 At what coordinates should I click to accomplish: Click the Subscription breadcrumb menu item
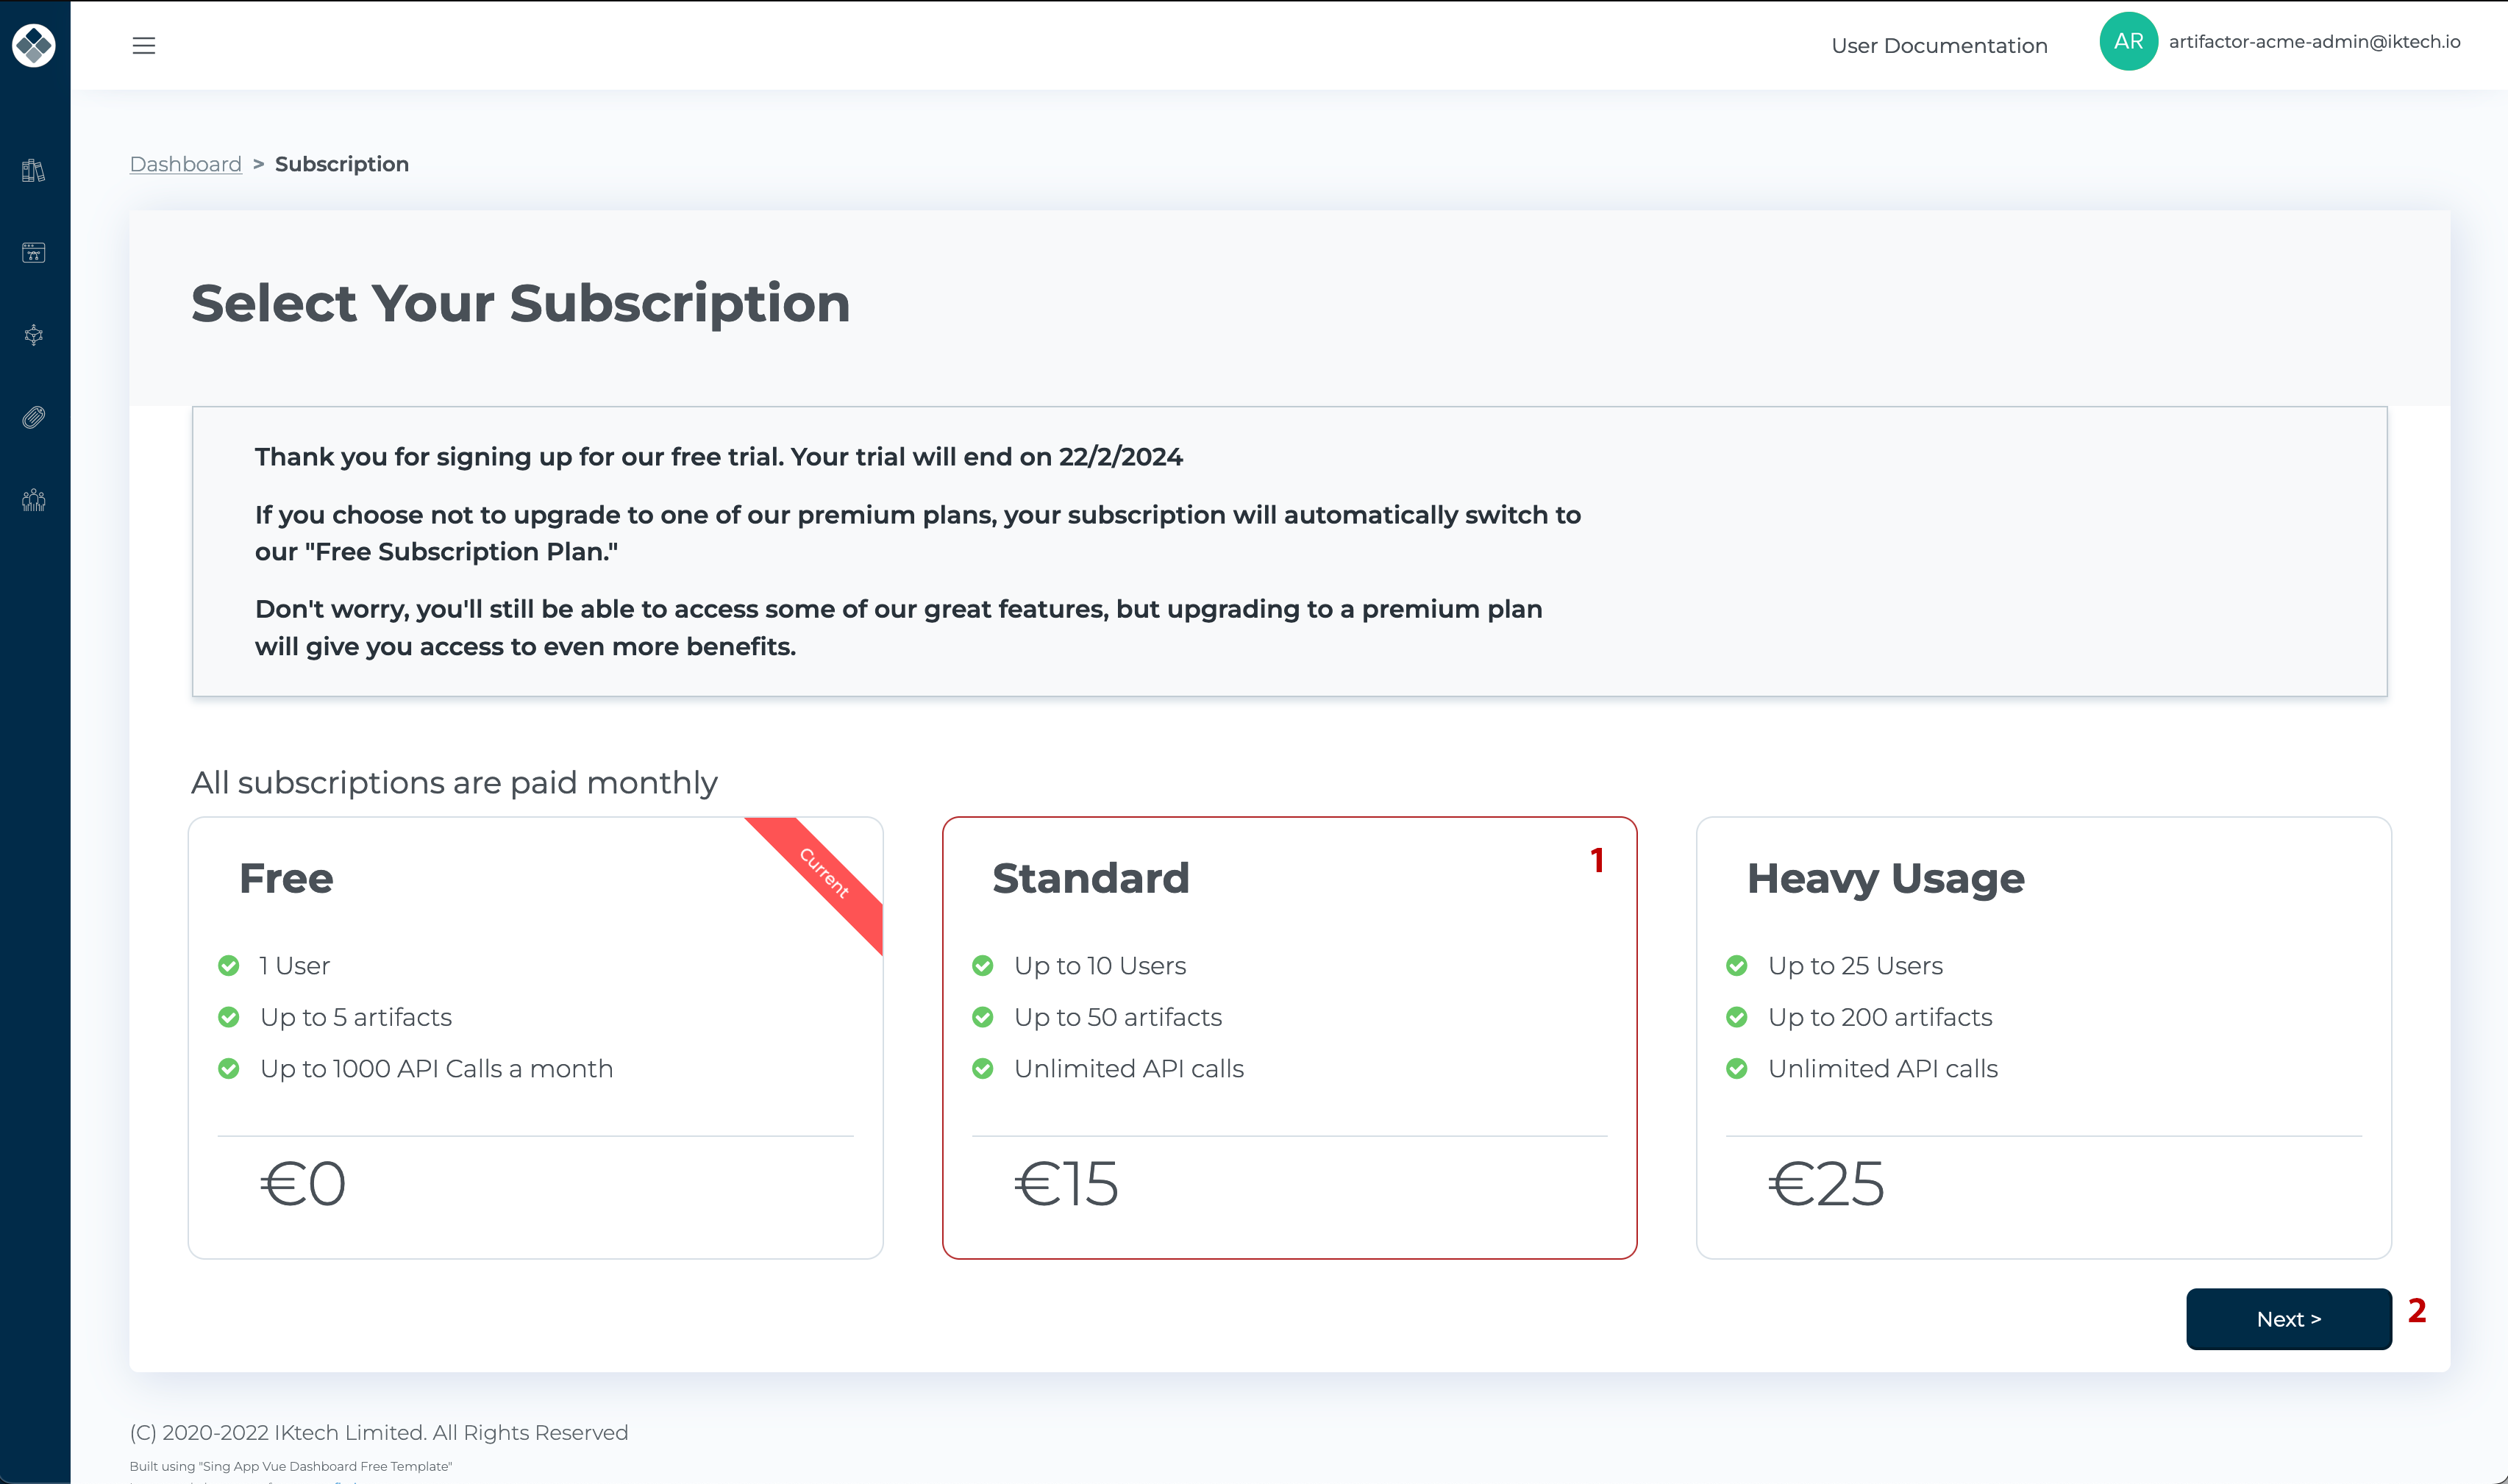coord(341,163)
